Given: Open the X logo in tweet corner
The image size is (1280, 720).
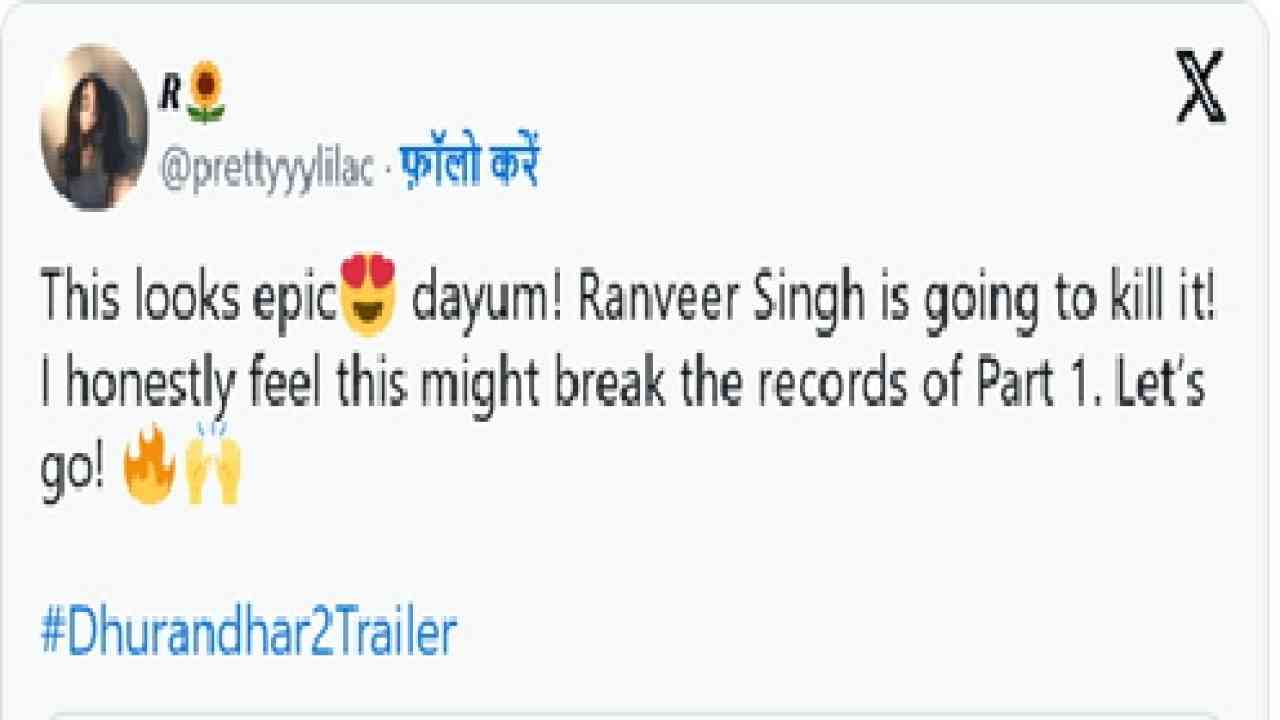Looking at the screenshot, I should tap(1199, 87).
